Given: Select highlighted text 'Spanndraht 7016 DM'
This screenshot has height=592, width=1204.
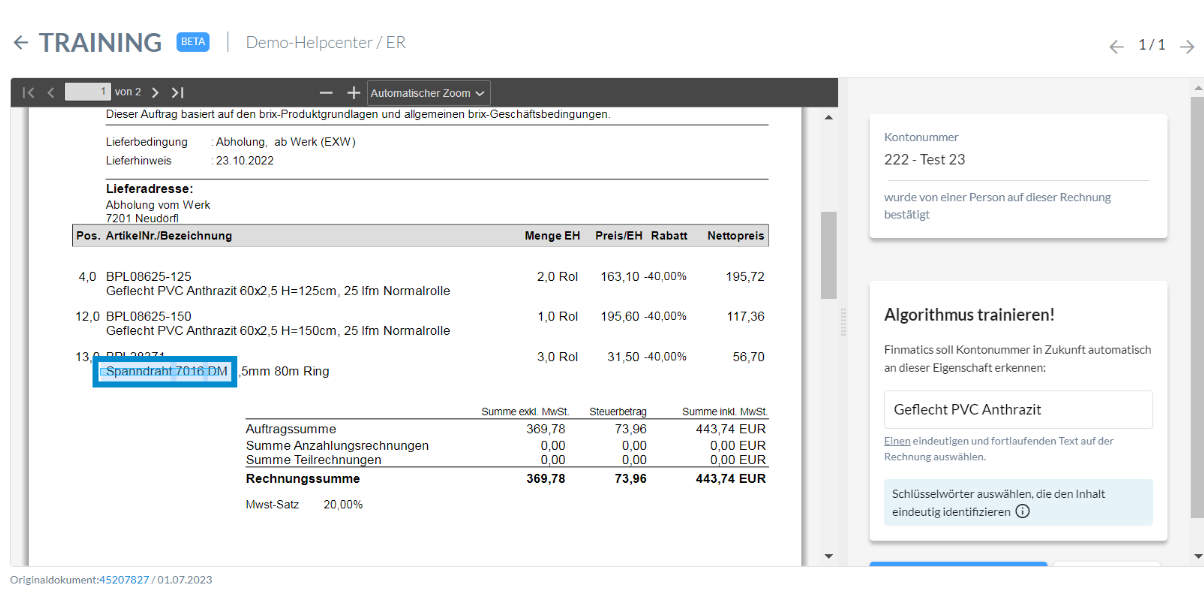Looking at the screenshot, I should [x=166, y=371].
